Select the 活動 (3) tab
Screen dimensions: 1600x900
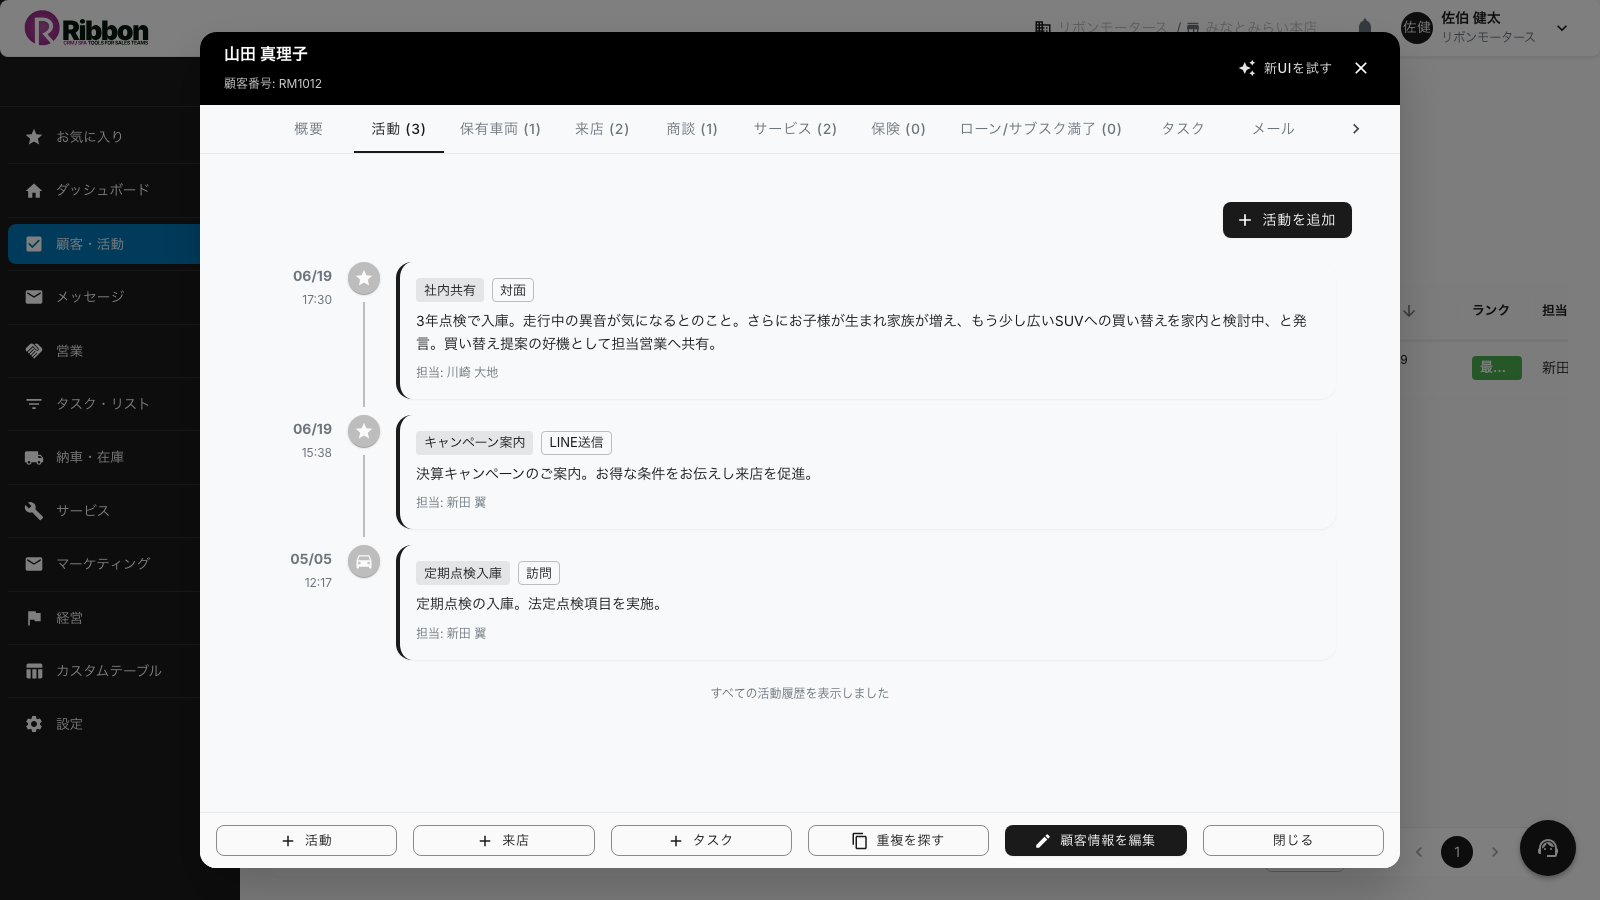click(399, 129)
